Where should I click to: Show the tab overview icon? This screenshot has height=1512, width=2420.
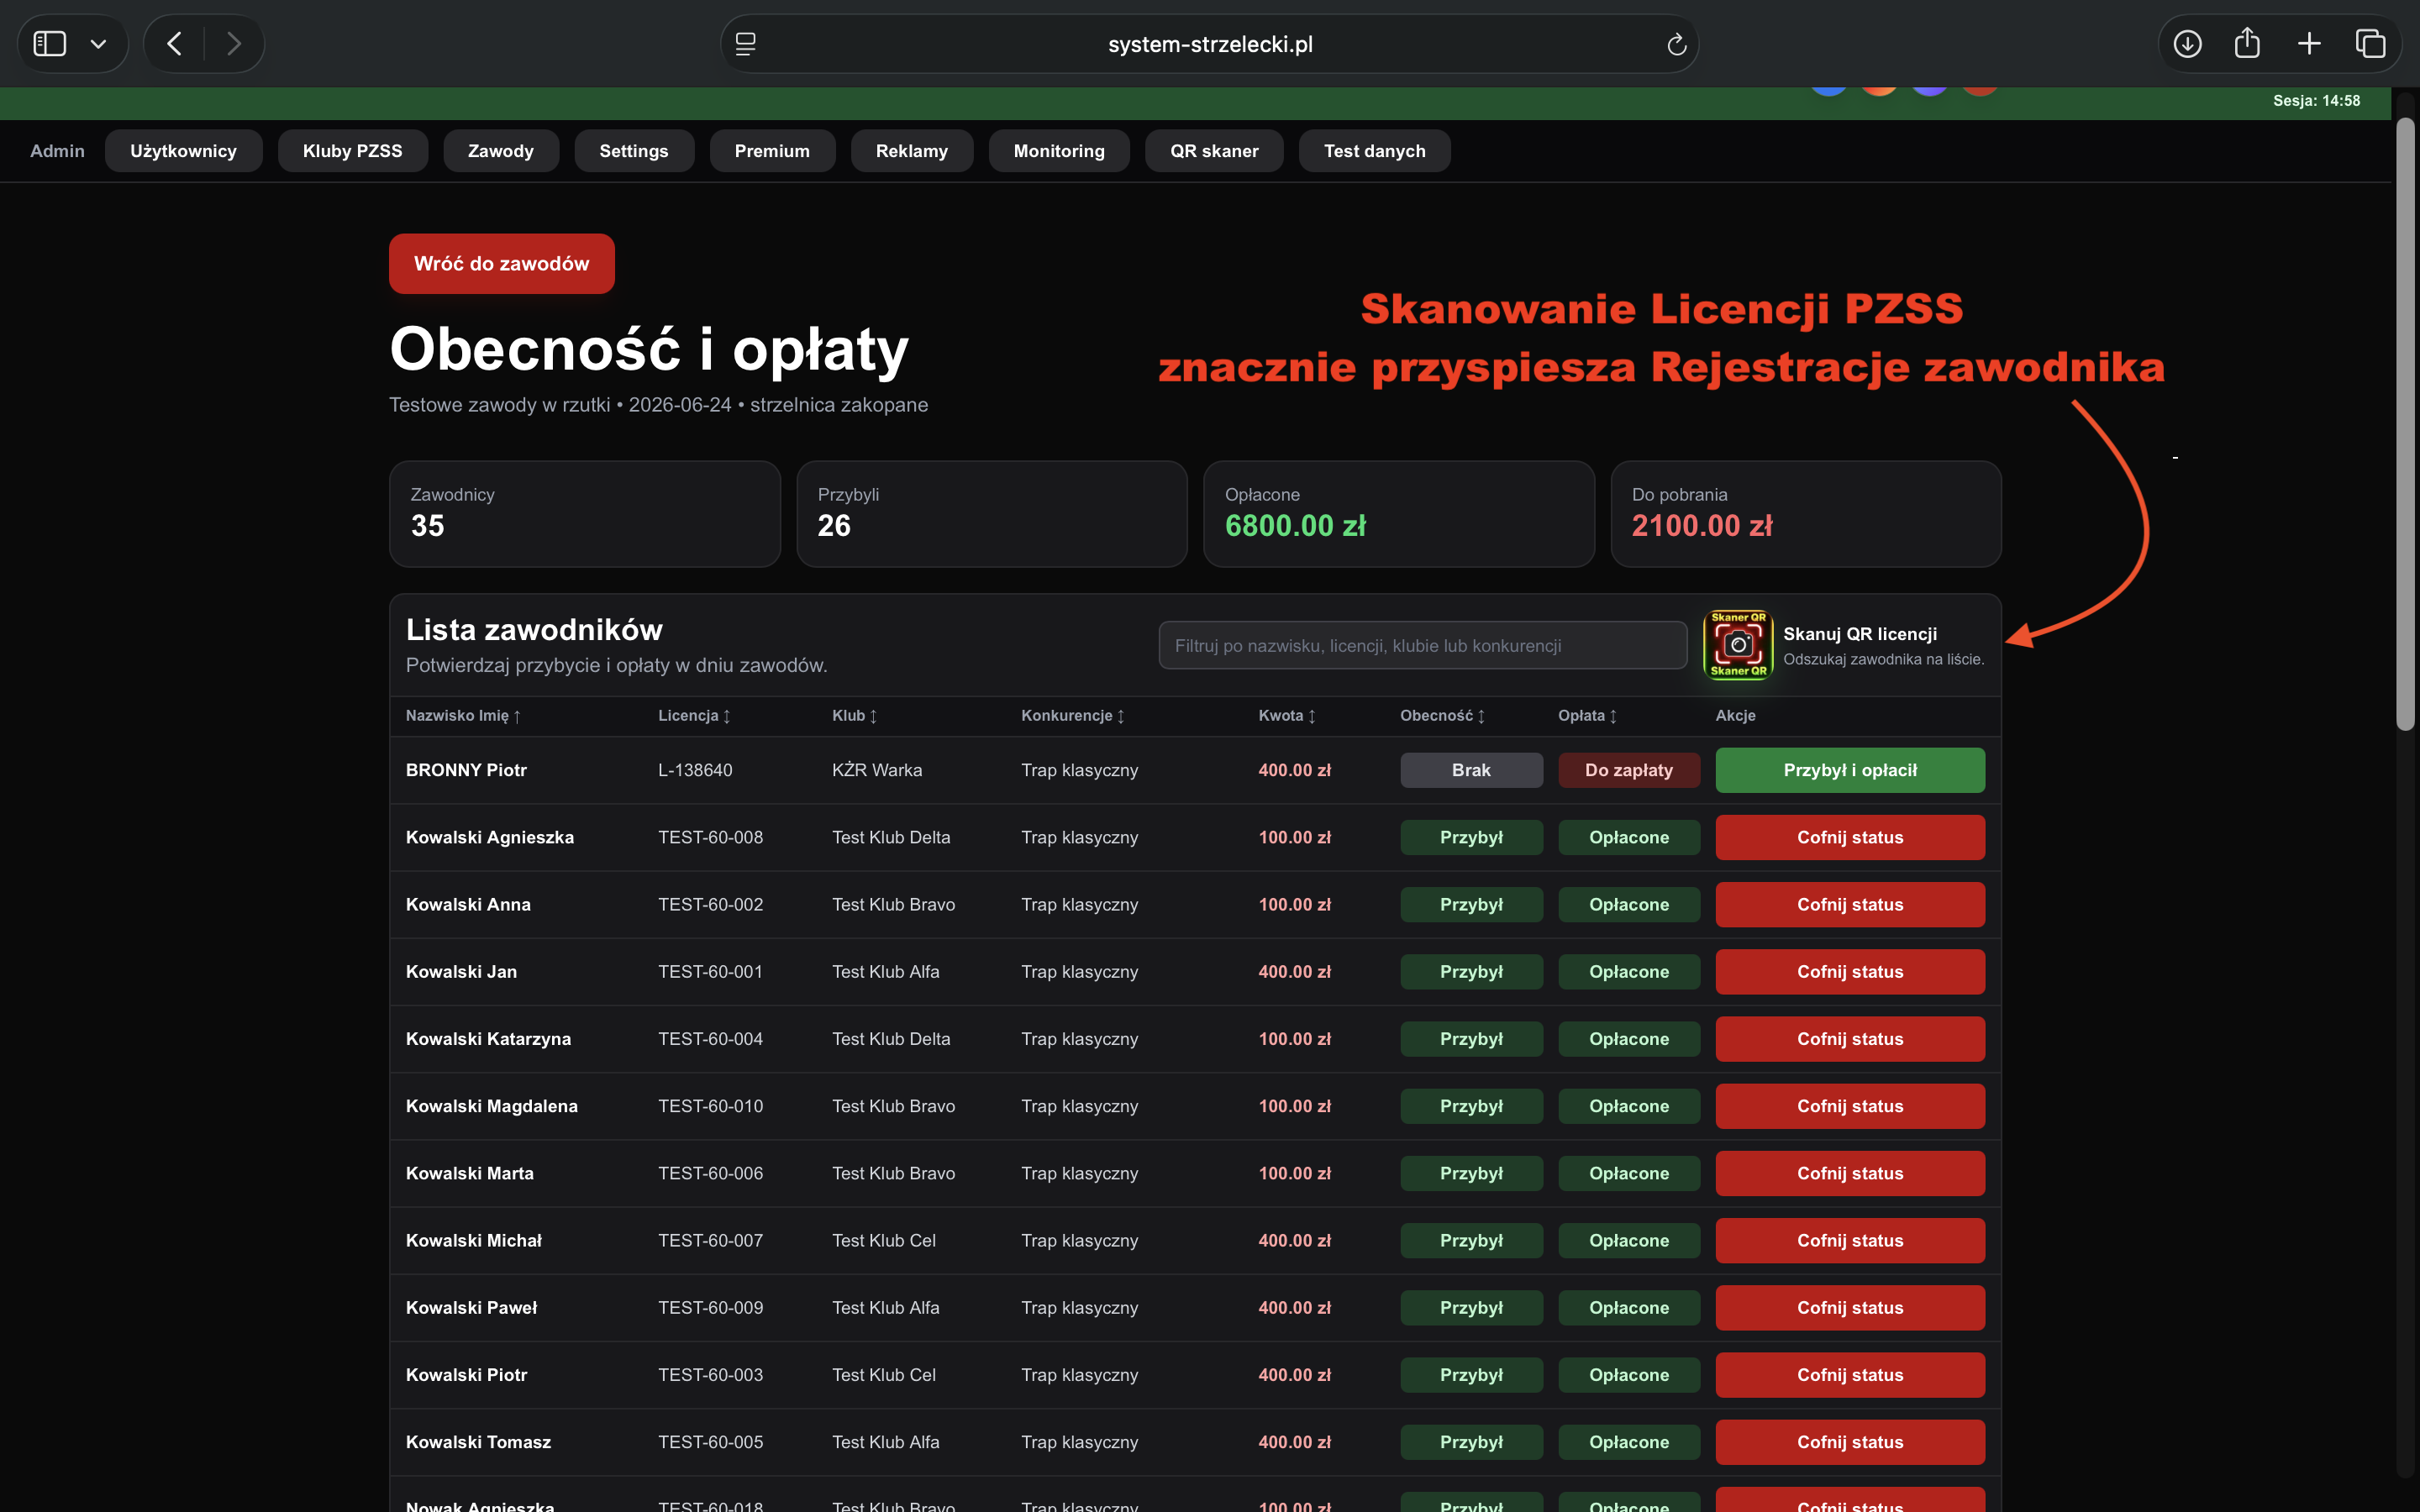coord(2370,43)
